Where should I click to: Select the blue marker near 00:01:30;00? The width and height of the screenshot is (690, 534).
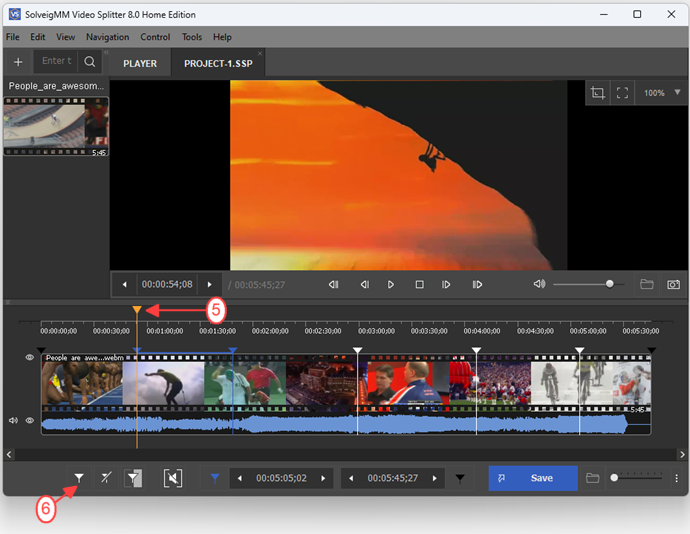[233, 350]
